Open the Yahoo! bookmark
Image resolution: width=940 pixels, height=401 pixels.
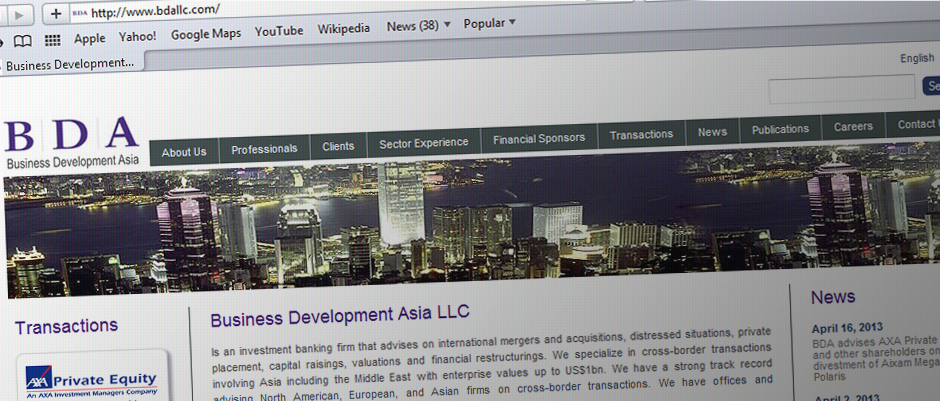coord(137,36)
